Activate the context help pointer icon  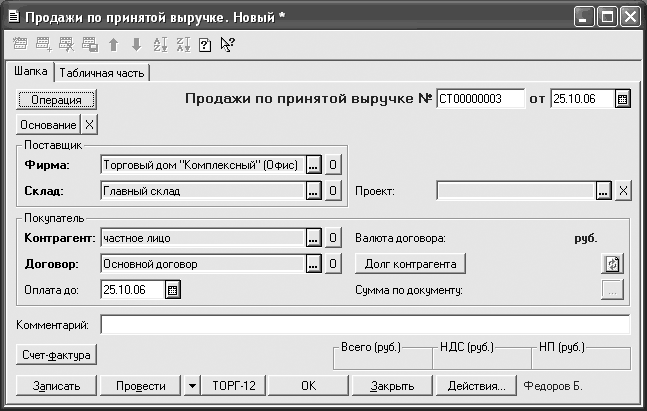pyautogui.click(x=227, y=45)
